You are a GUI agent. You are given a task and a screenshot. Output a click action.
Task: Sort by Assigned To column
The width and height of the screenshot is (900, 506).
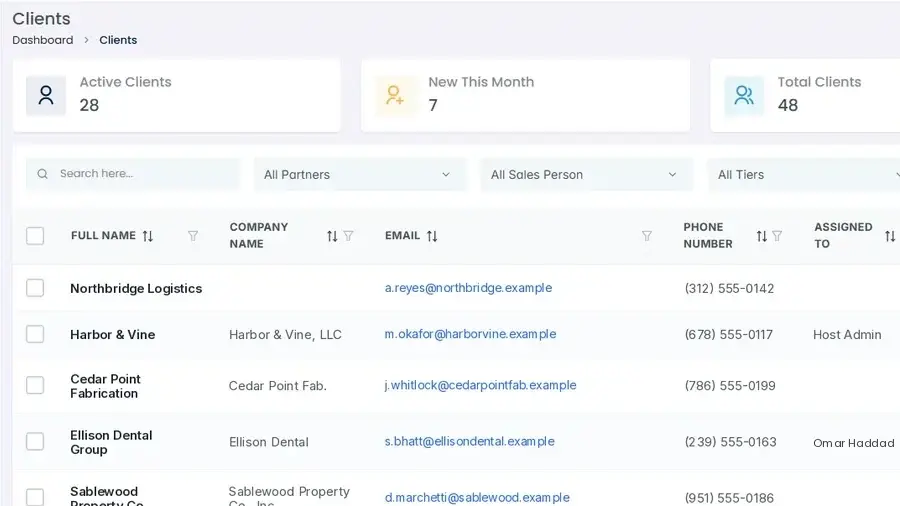point(890,236)
